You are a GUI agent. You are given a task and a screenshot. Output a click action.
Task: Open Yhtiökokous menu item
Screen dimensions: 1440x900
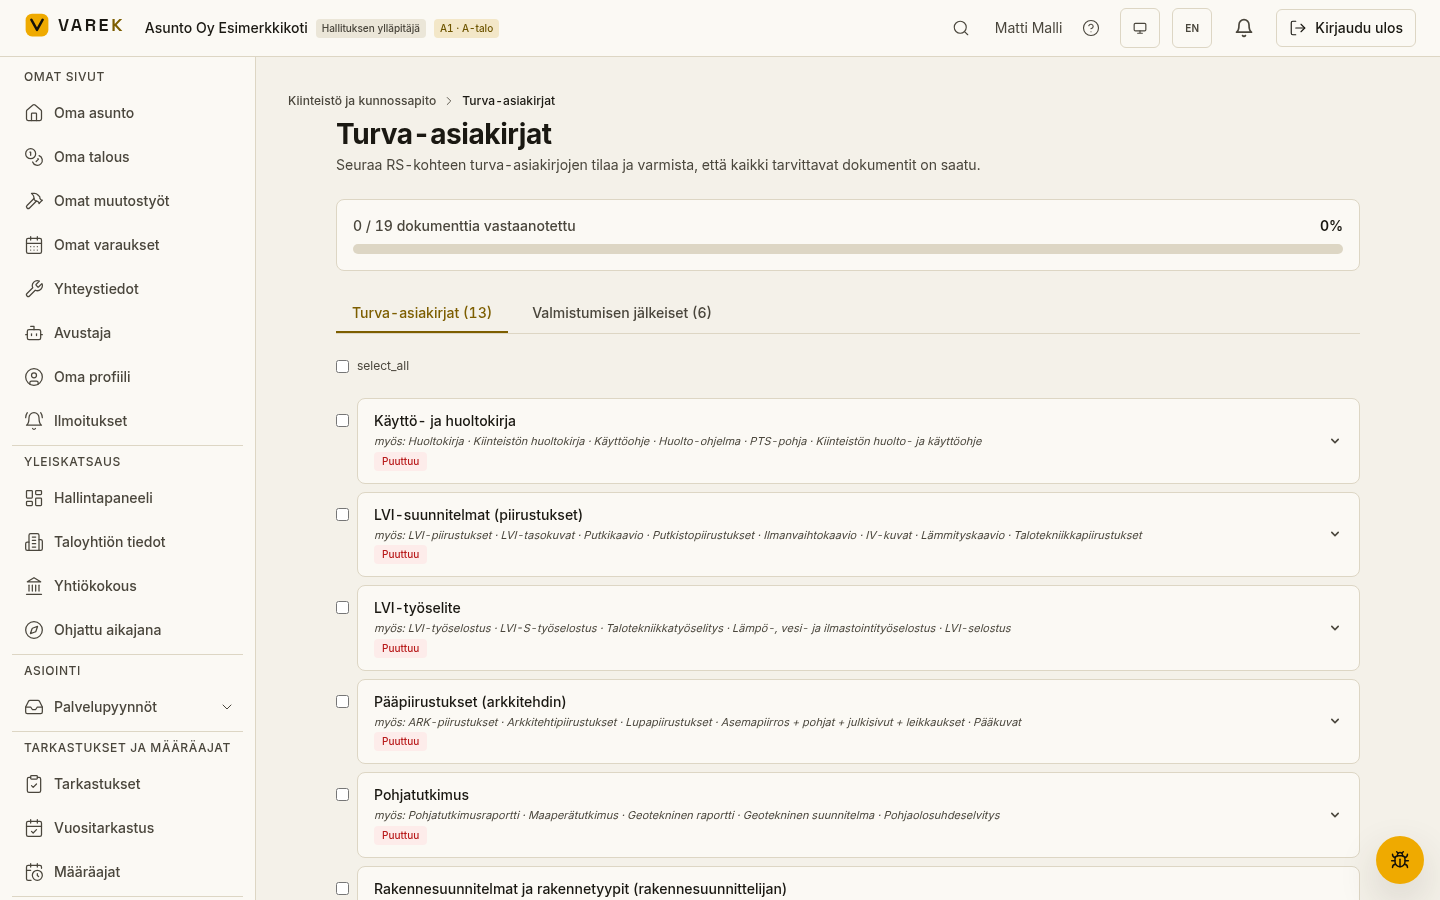point(127,586)
